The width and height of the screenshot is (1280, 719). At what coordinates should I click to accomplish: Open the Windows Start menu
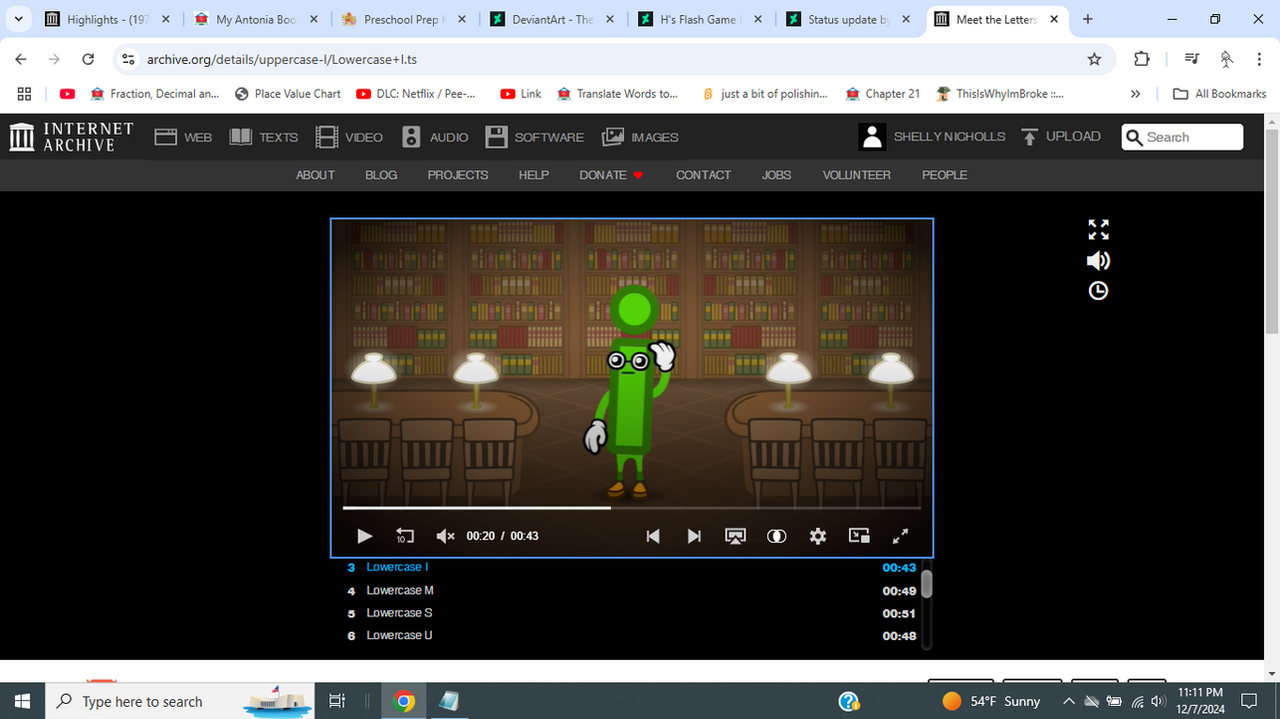[x=23, y=701]
